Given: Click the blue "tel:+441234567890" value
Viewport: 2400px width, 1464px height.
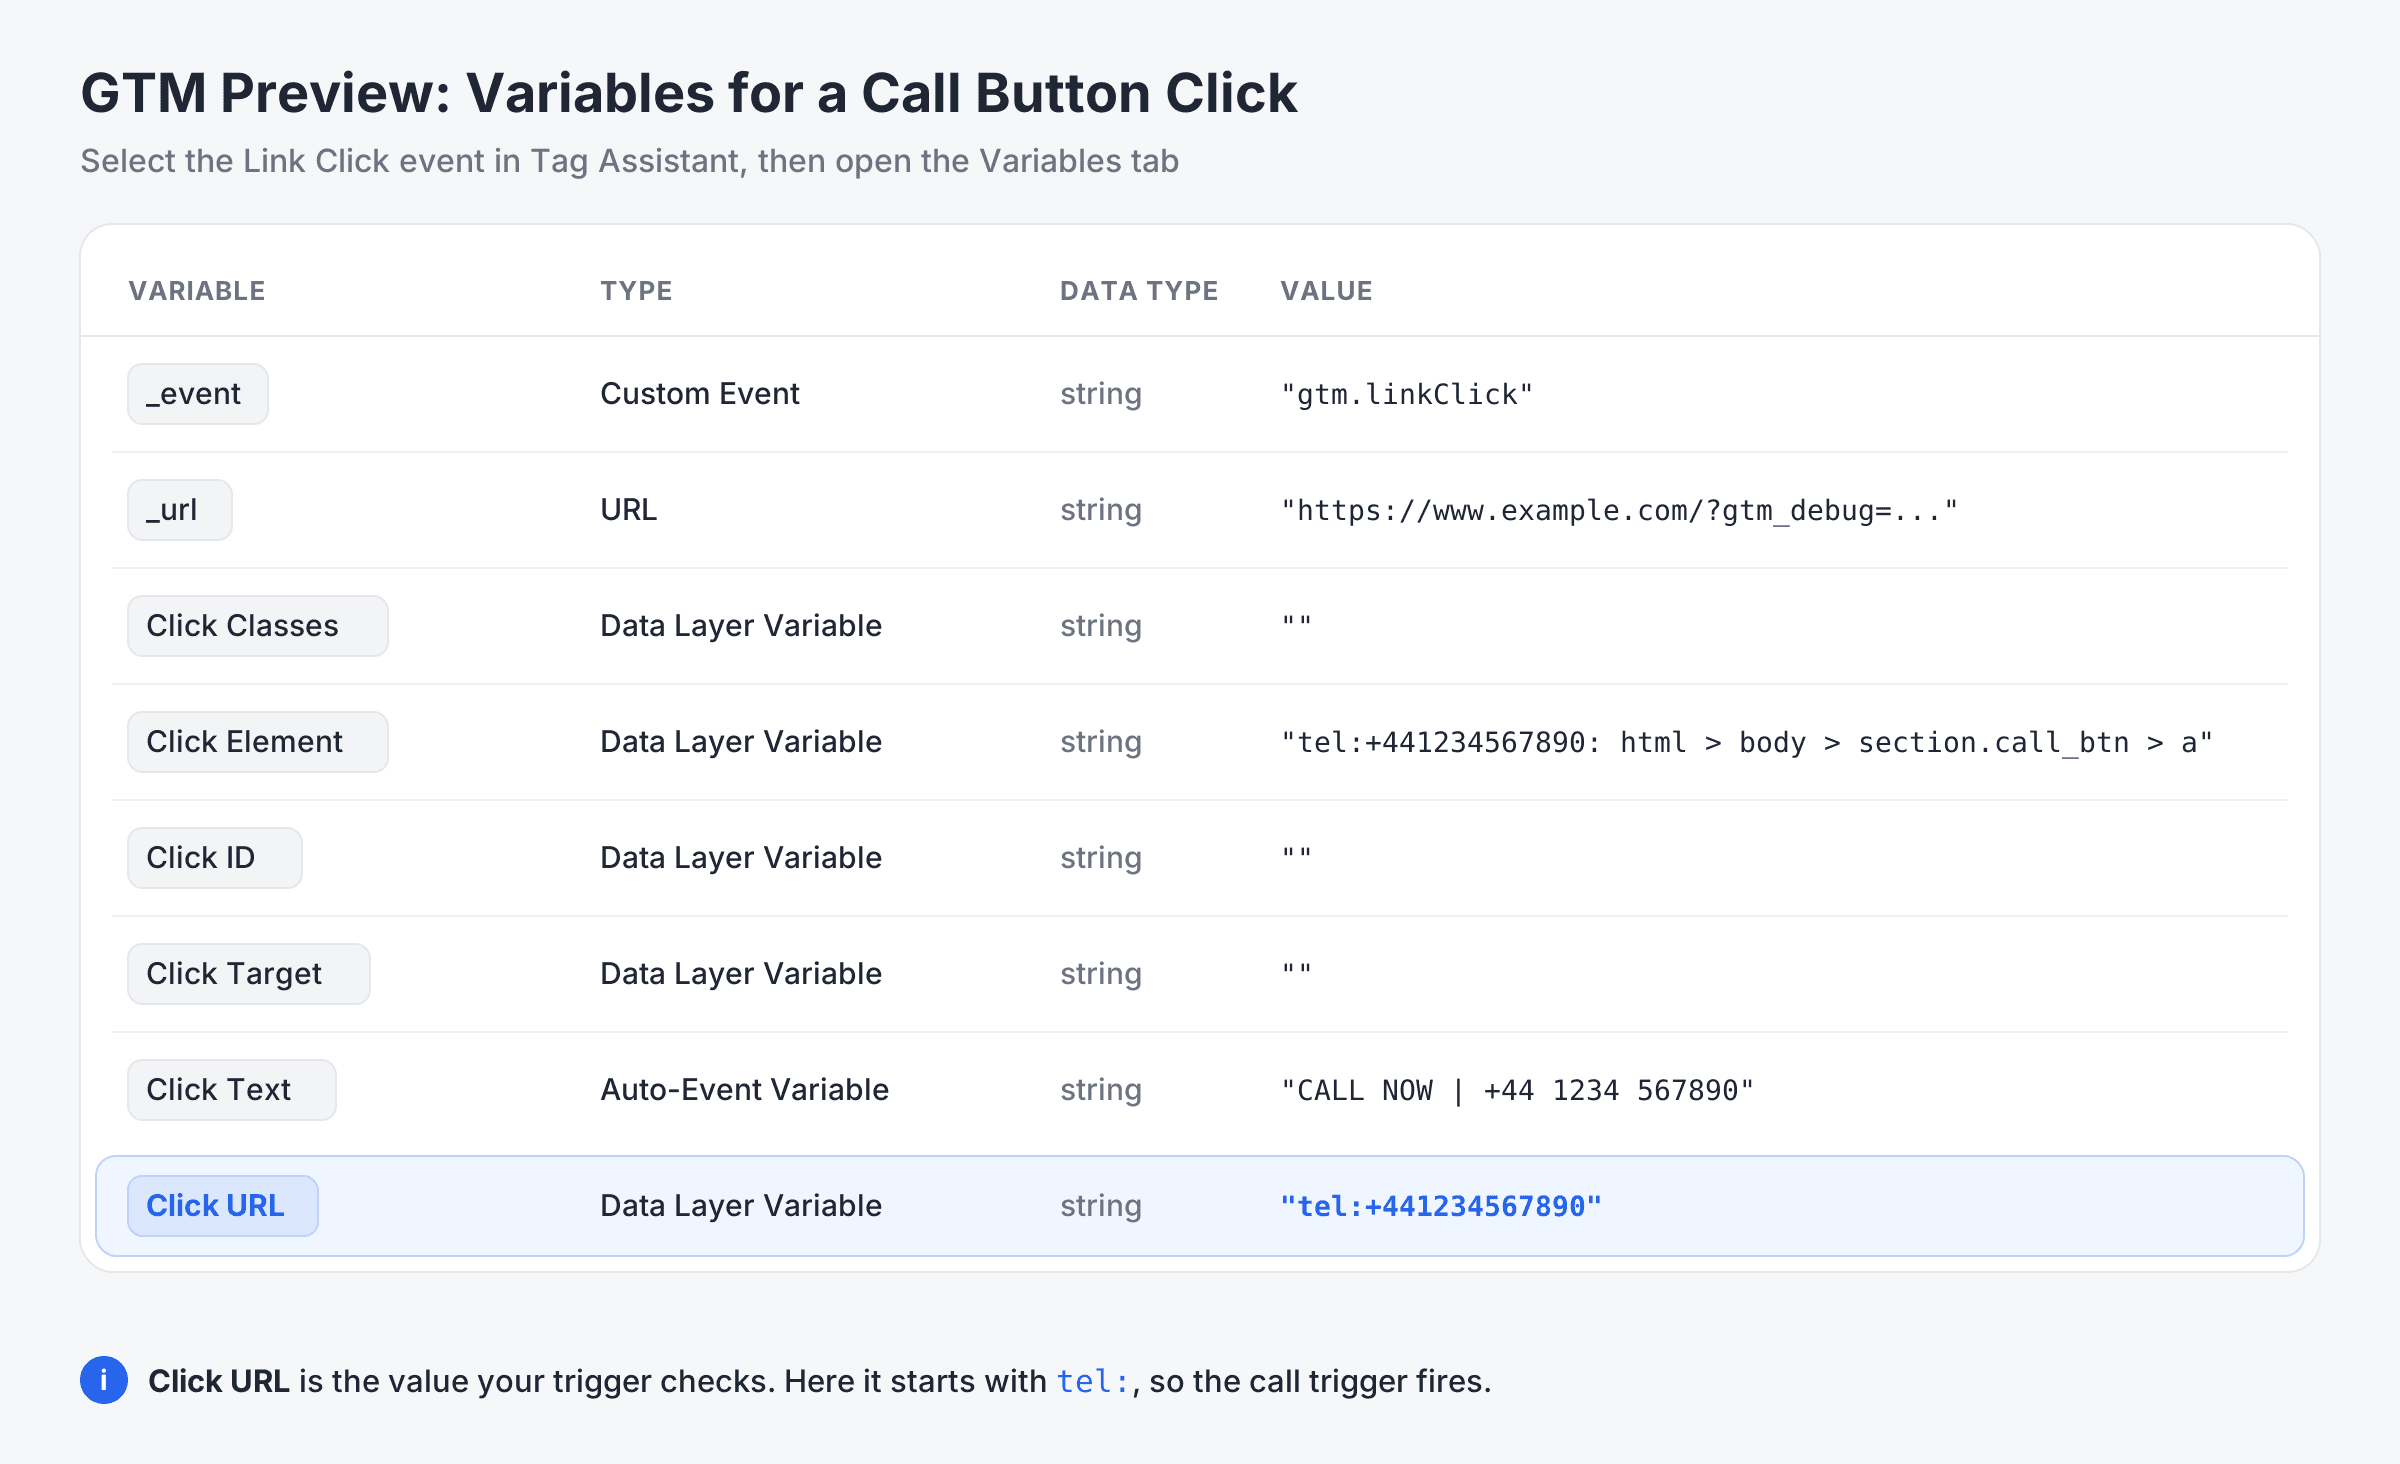Looking at the screenshot, I should pos(1441,1206).
